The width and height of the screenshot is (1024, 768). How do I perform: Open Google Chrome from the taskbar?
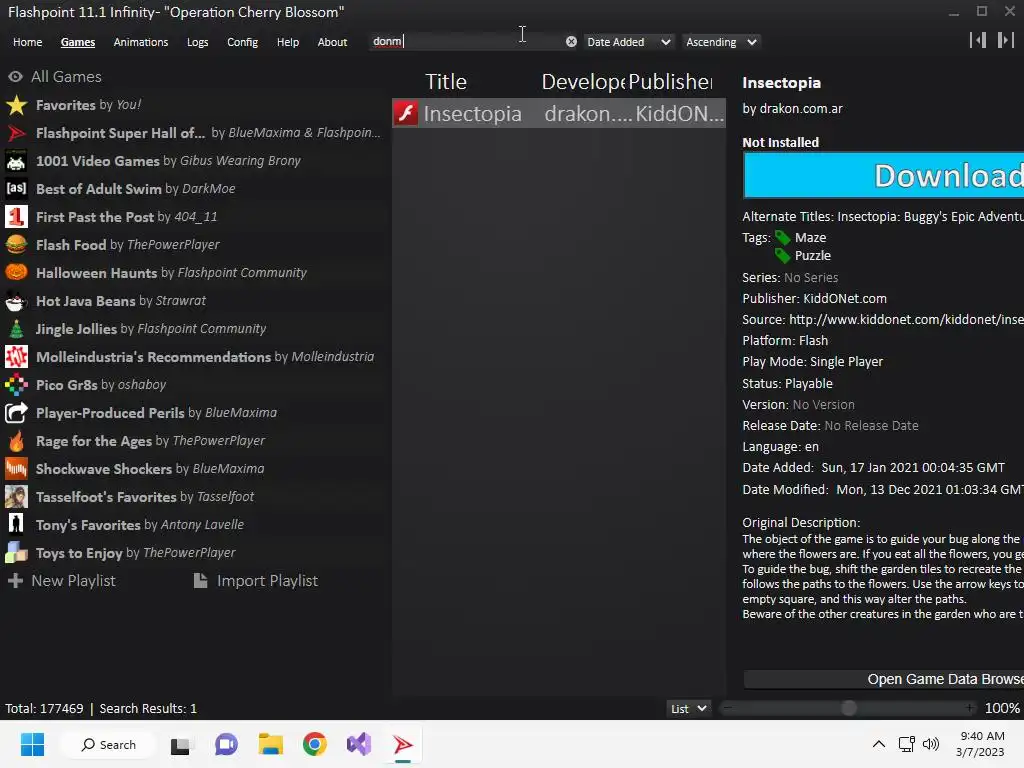pos(314,744)
